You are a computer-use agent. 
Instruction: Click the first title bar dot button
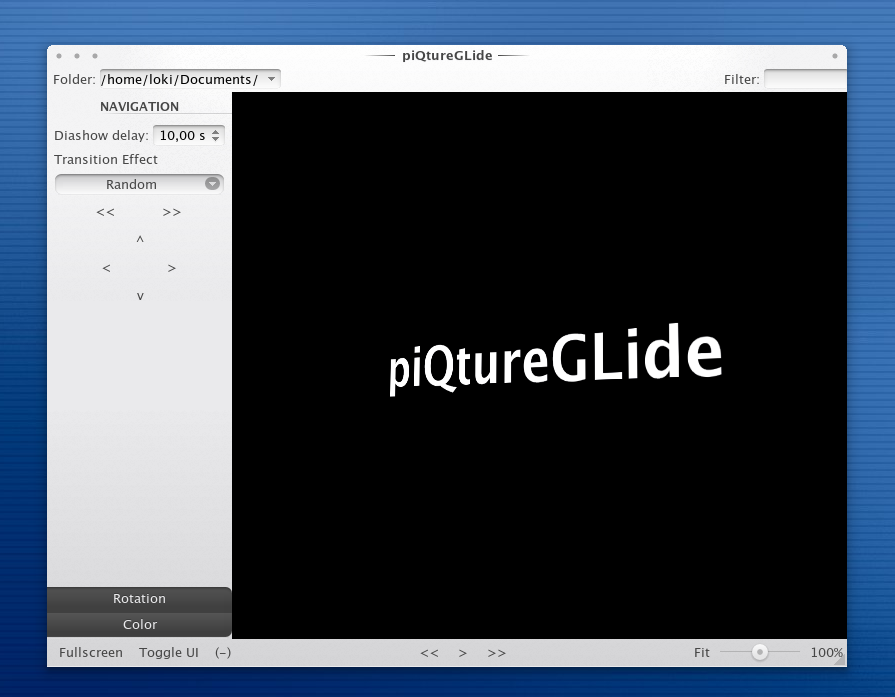(x=59, y=56)
